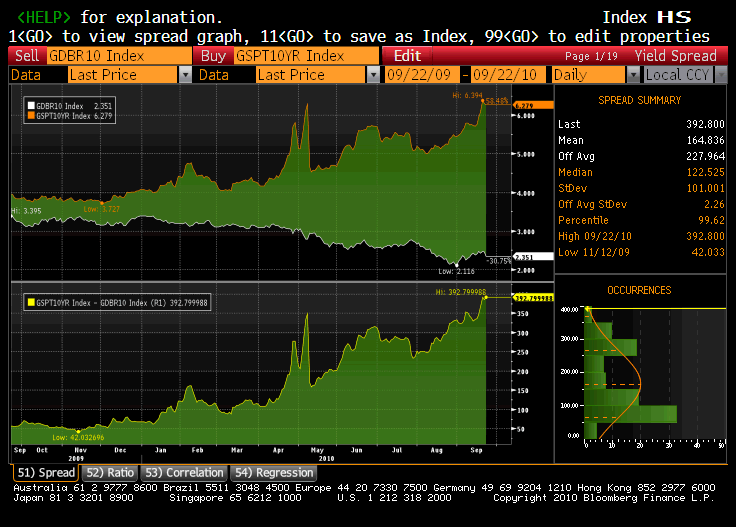Expand the second Last Price dropdown

coord(373,74)
